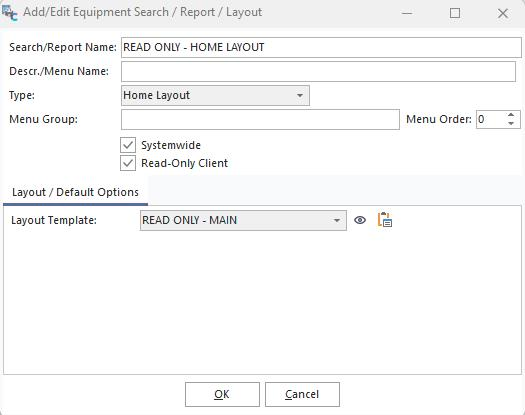The height and width of the screenshot is (415, 525).
Task: Close the dialog with the X button
Action: coord(503,13)
